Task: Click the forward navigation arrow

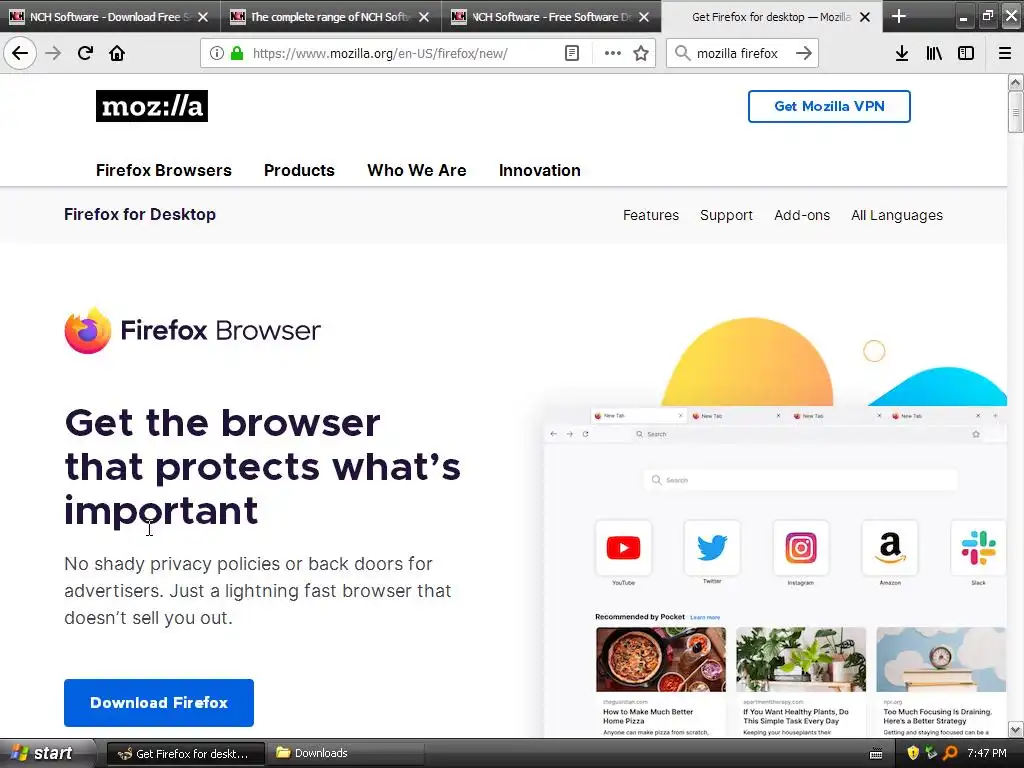Action: tap(53, 53)
